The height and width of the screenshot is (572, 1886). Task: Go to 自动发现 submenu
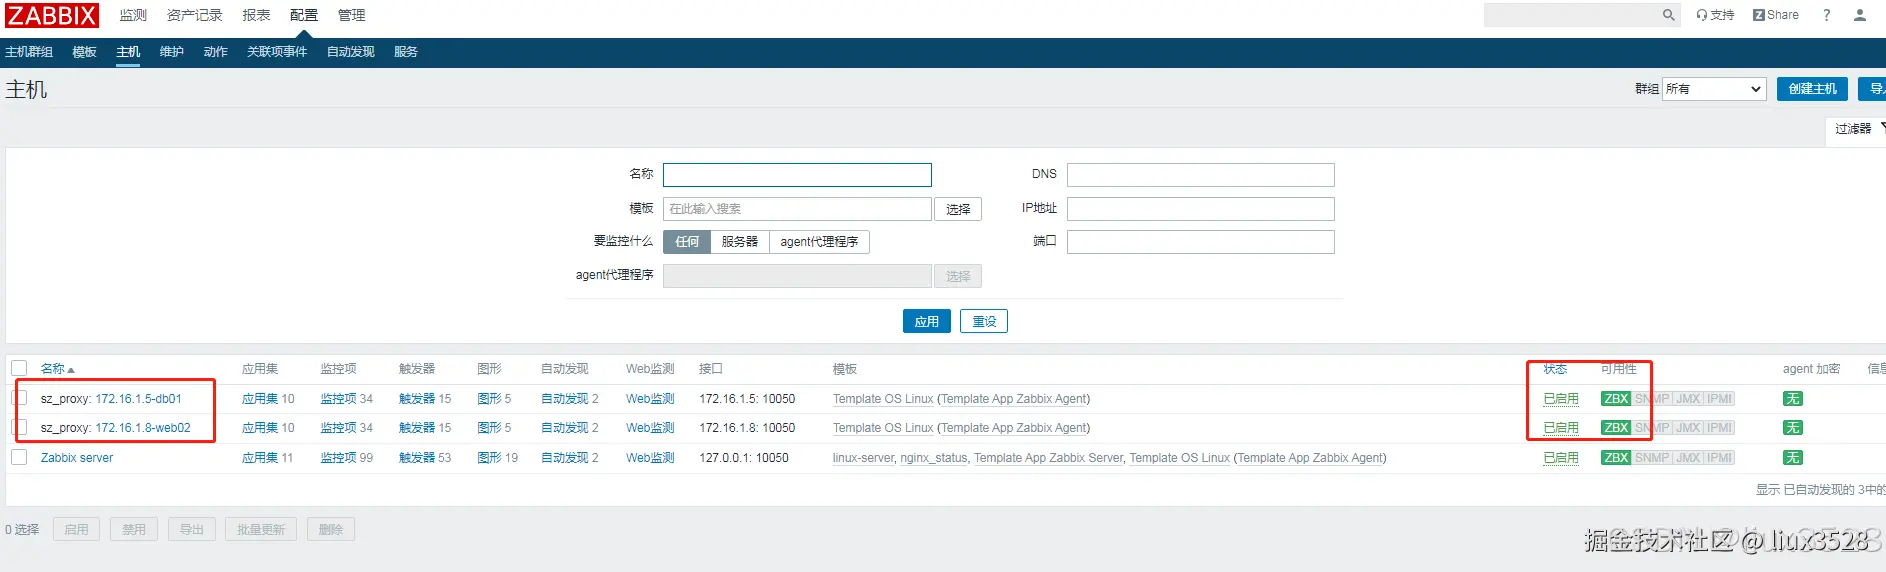pos(351,52)
